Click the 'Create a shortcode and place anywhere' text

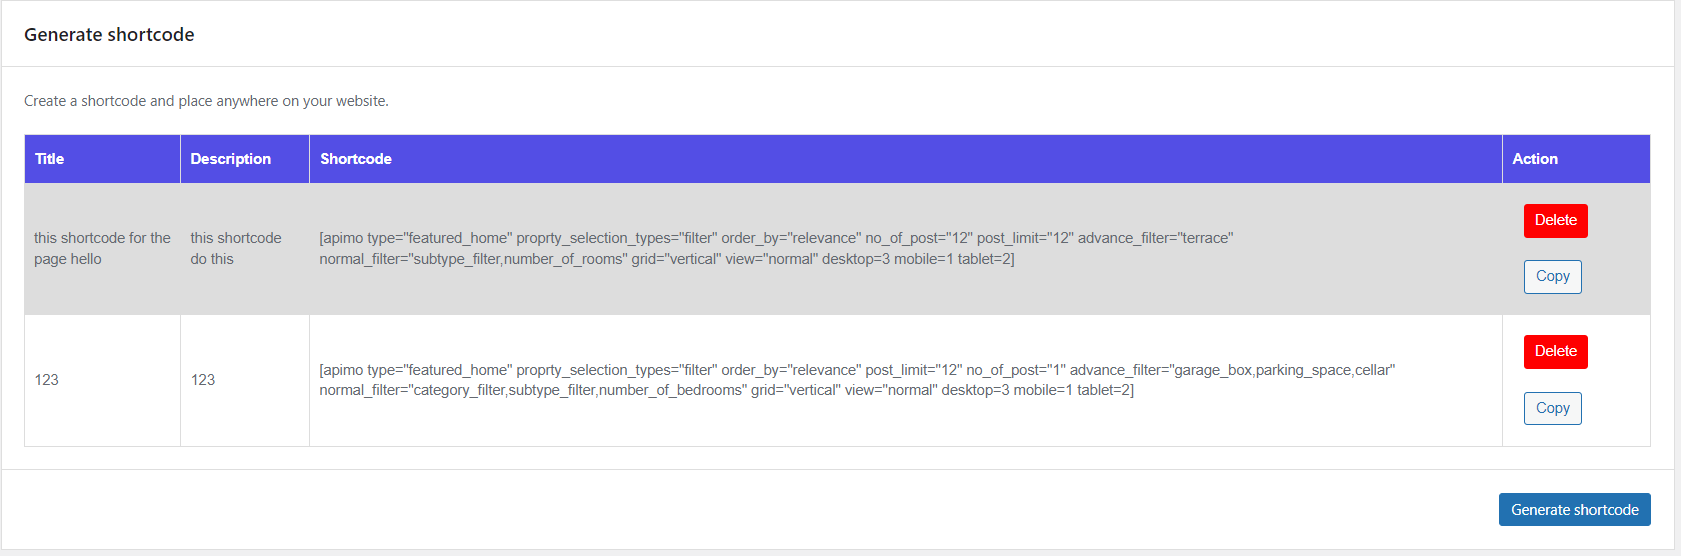click(x=206, y=101)
